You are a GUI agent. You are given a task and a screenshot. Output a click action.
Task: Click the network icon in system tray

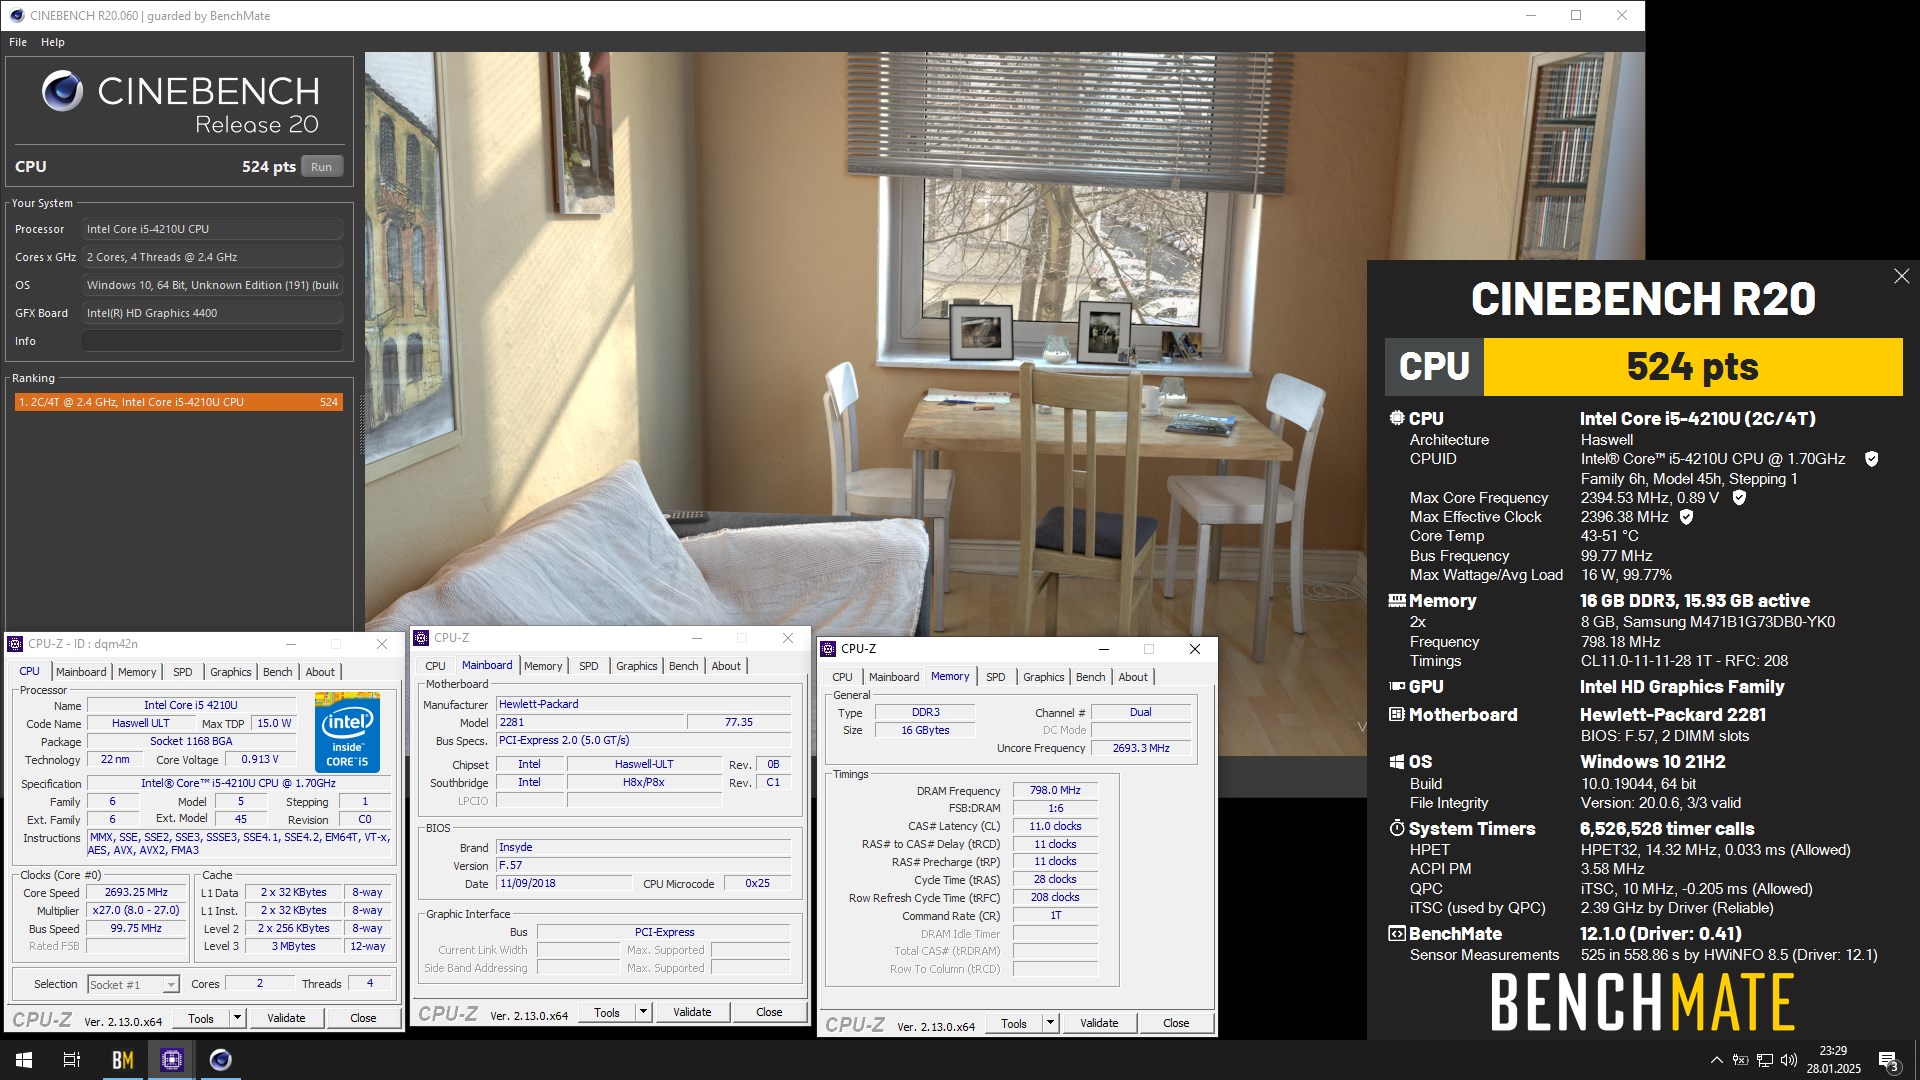1765,1060
